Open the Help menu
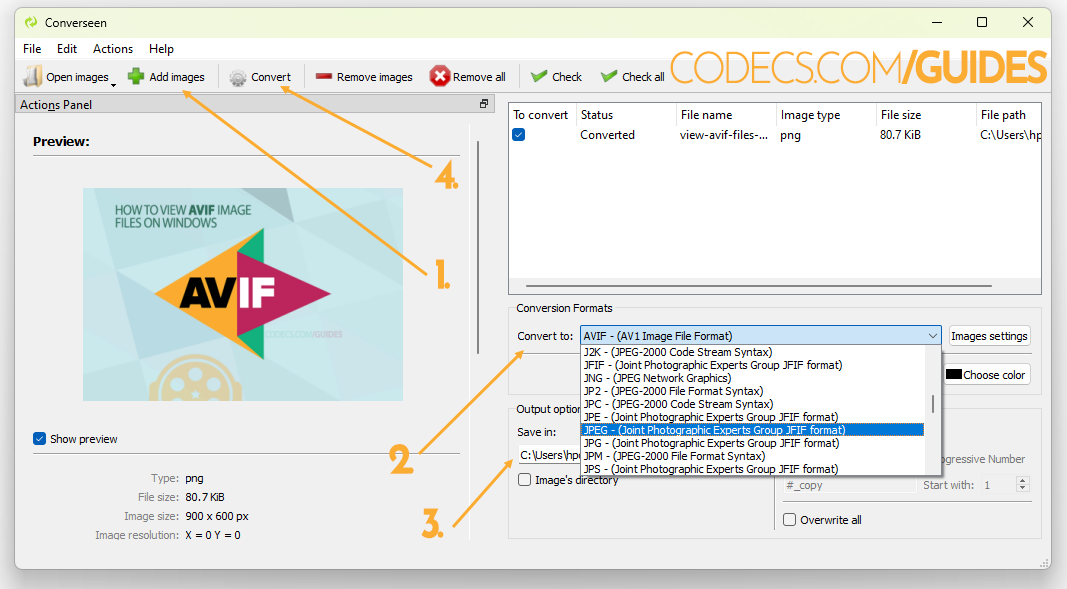This screenshot has width=1067, height=589. [x=161, y=49]
